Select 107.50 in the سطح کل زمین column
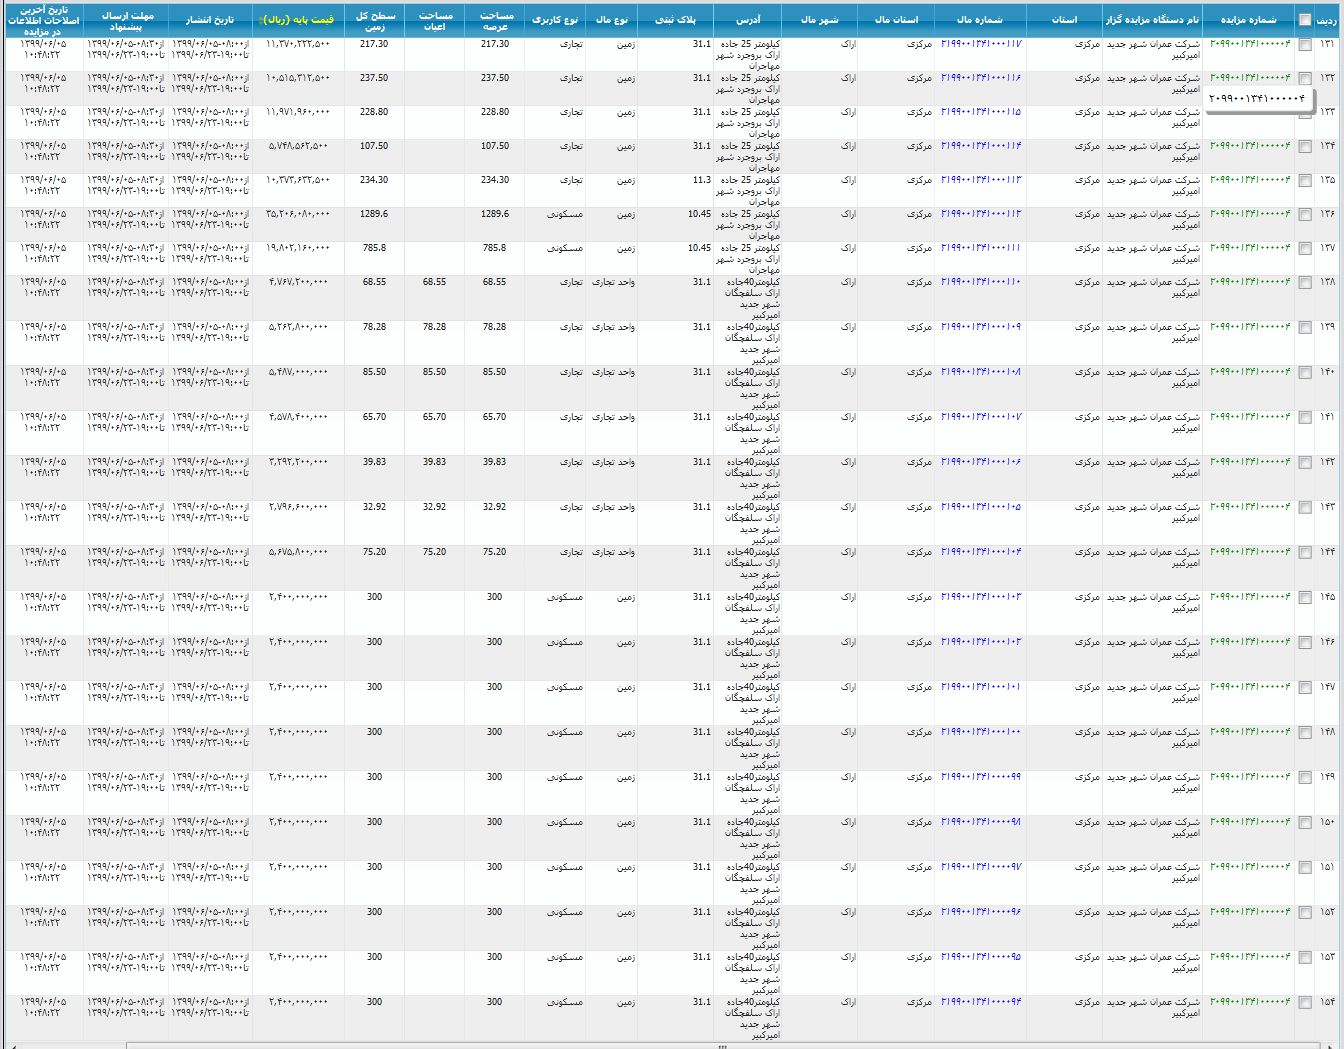 click(375, 146)
